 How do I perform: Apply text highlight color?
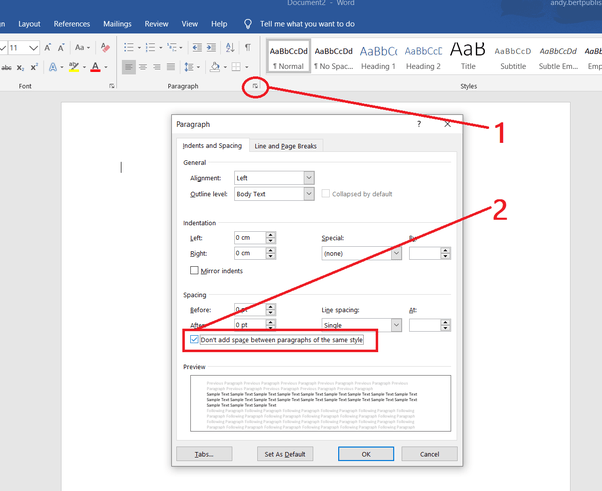tap(74, 67)
